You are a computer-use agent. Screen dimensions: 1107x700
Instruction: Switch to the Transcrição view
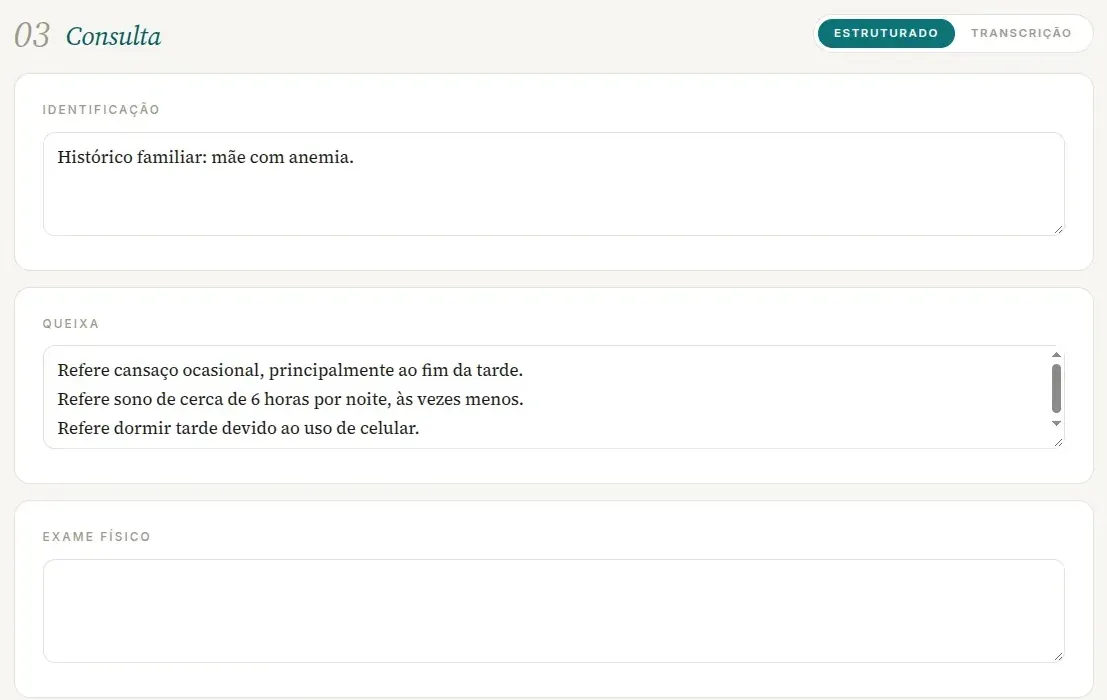(1021, 33)
